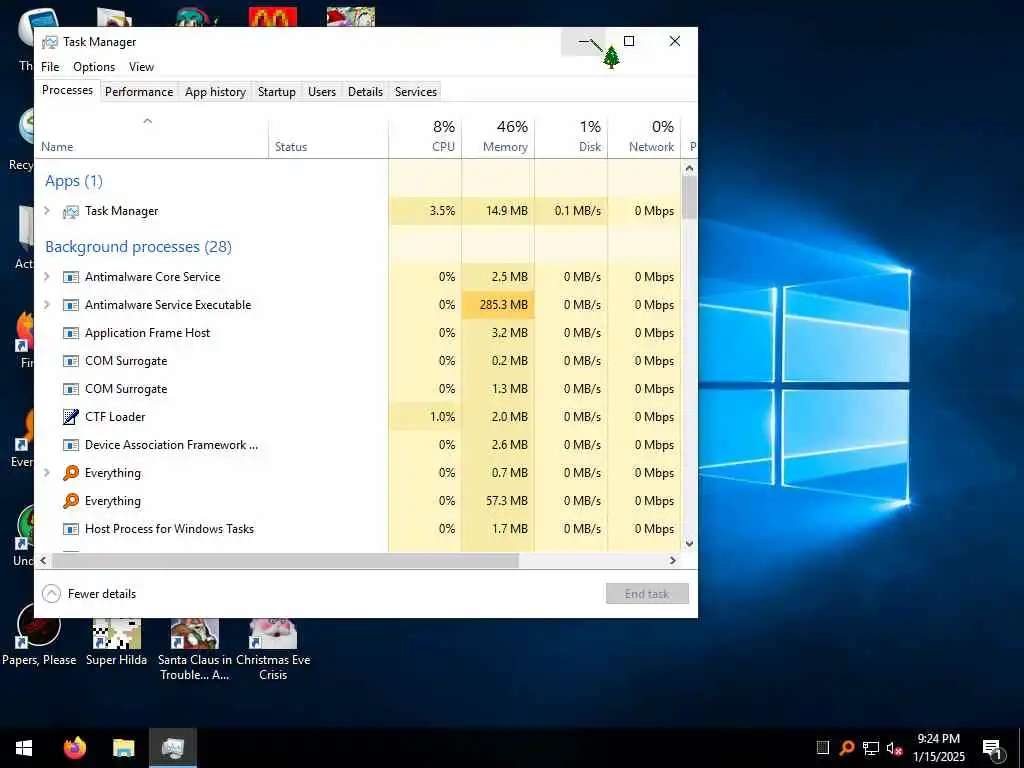Image resolution: width=1024 pixels, height=768 pixels.
Task: Open Firefox from the taskbar
Action: (74, 748)
